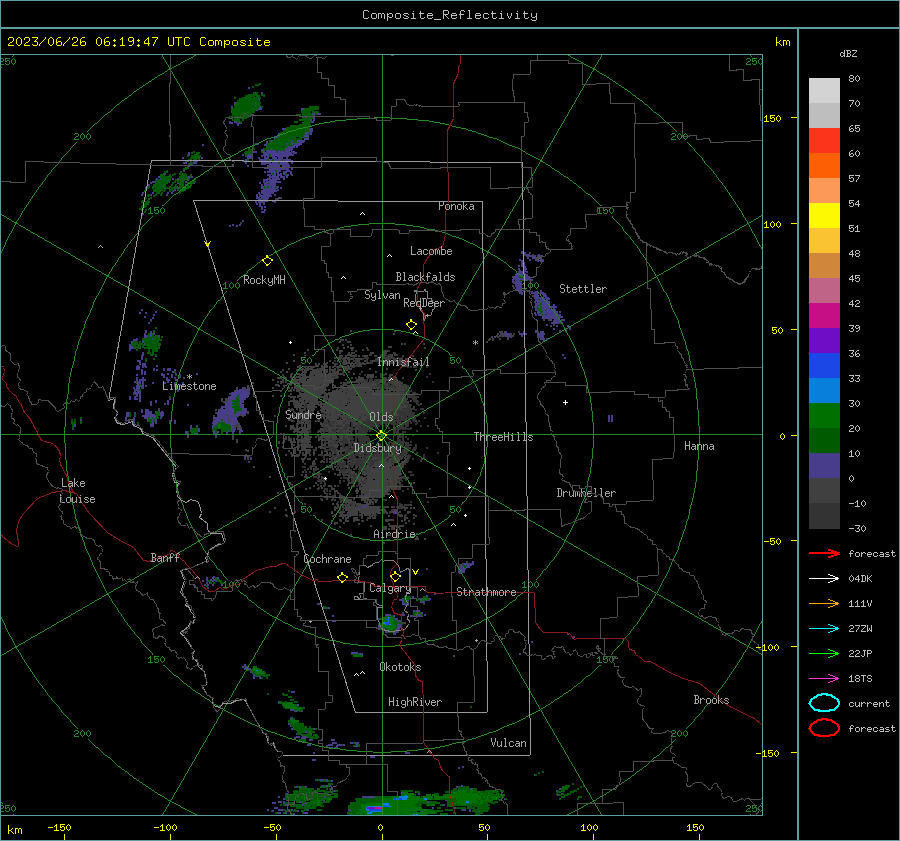Click the red forecast arrow legend icon
This screenshot has width=900, height=841.
click(x=824, y=553)
